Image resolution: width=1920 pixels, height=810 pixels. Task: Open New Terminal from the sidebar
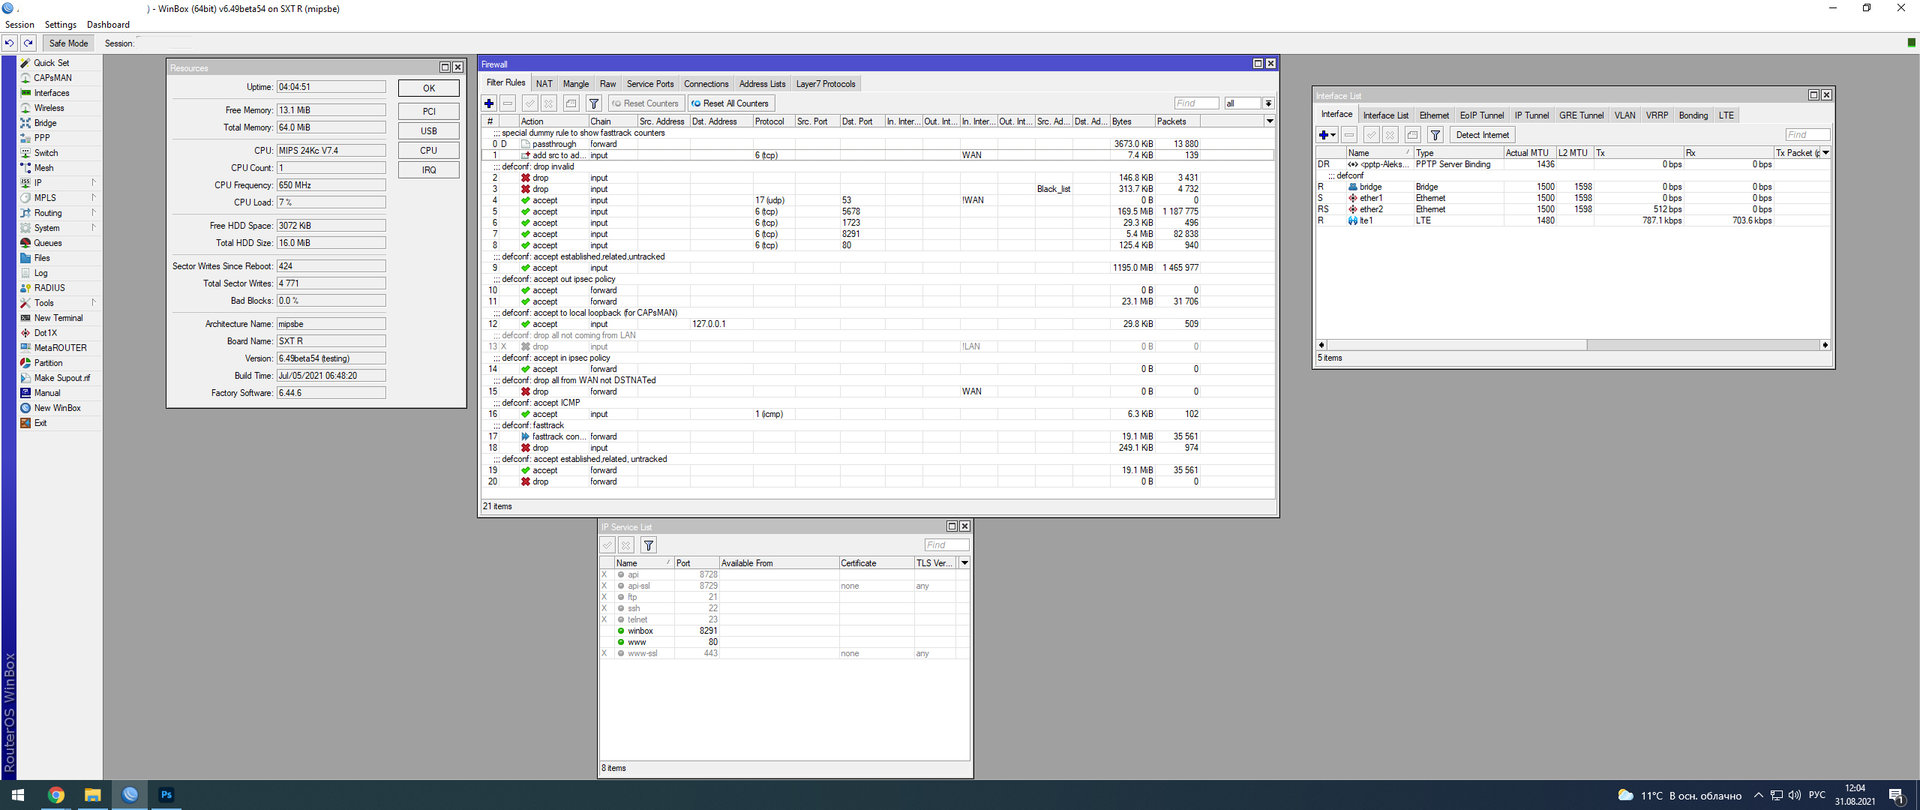tap(58, 318)
